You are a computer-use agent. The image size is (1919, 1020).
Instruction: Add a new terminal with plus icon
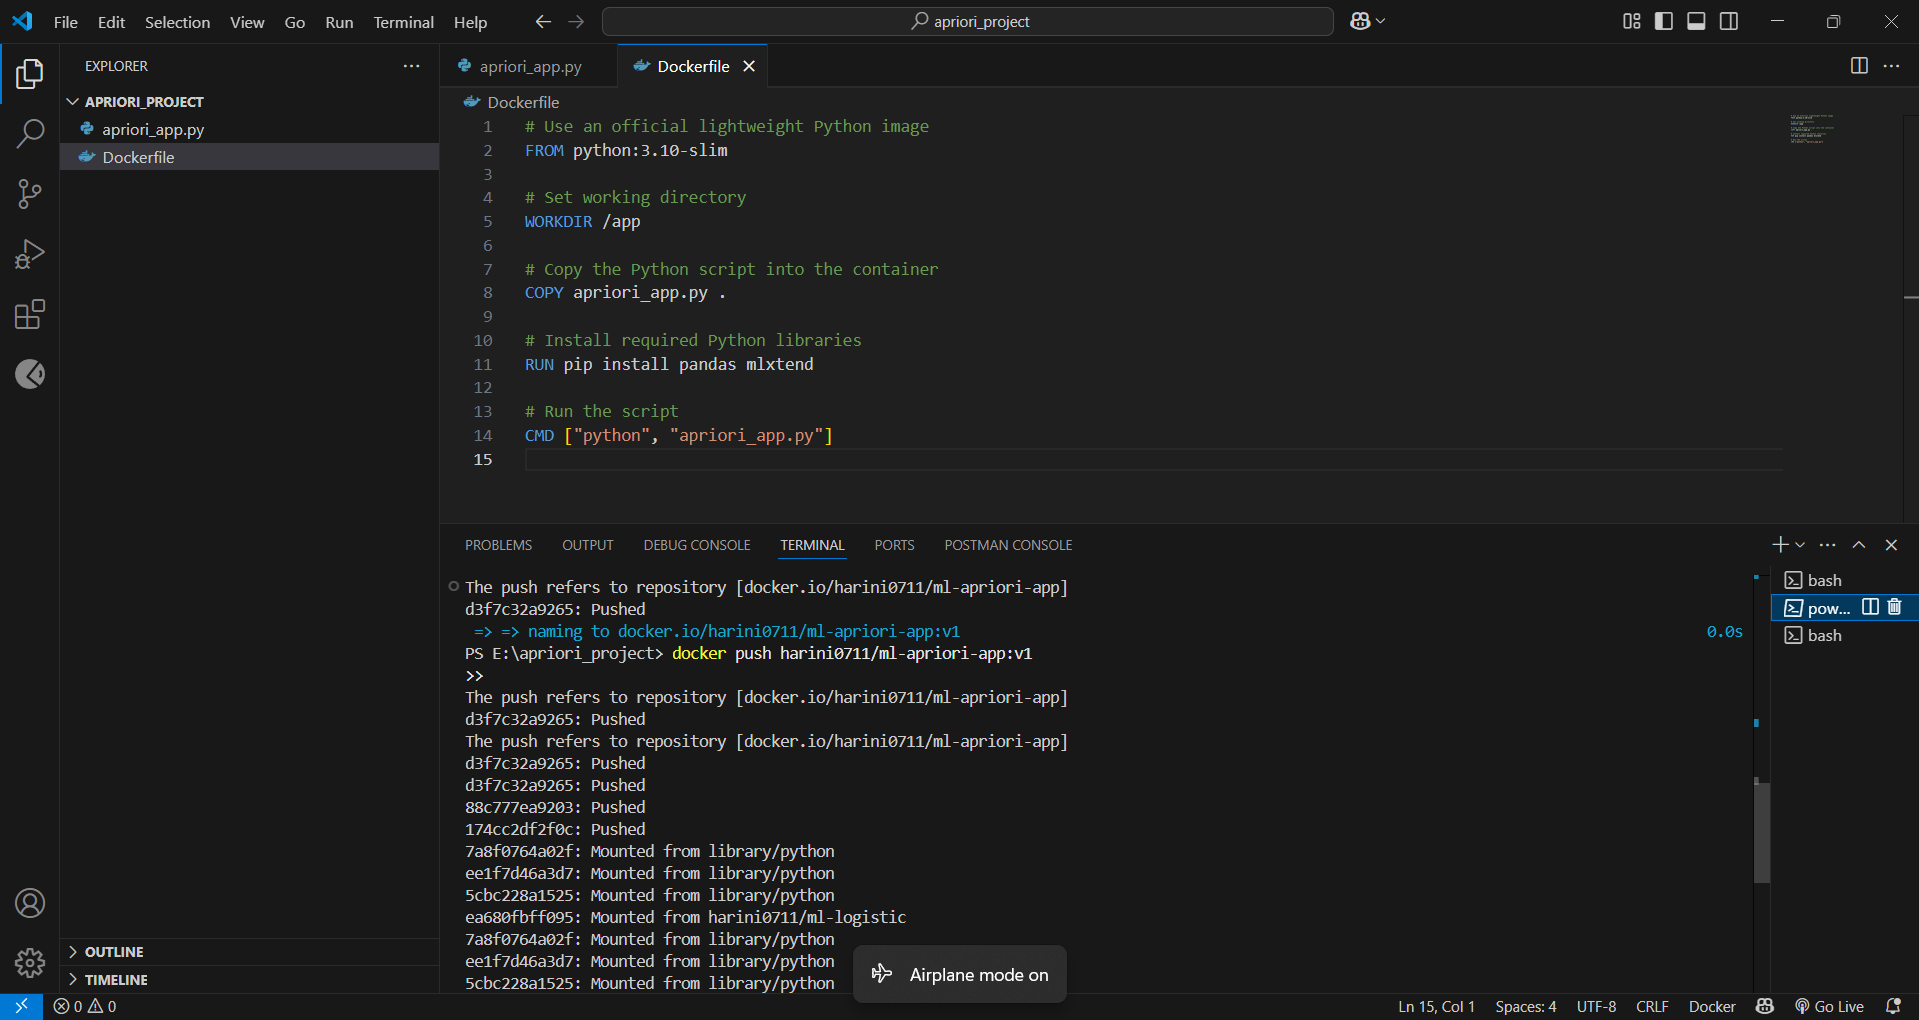1780,545
